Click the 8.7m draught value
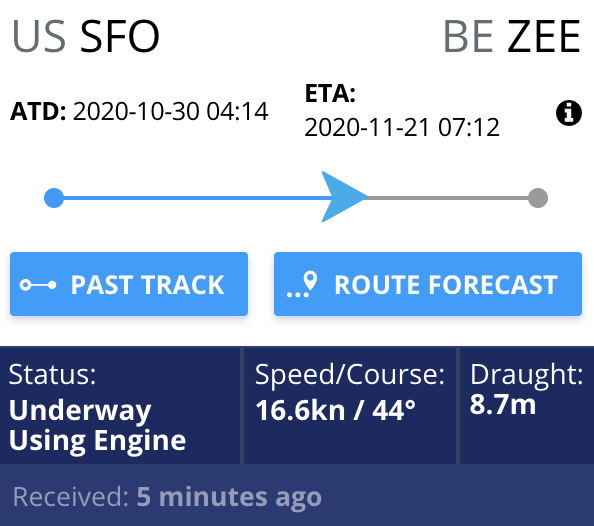Viewport: 594px width, 526px height. click(503, 404)
